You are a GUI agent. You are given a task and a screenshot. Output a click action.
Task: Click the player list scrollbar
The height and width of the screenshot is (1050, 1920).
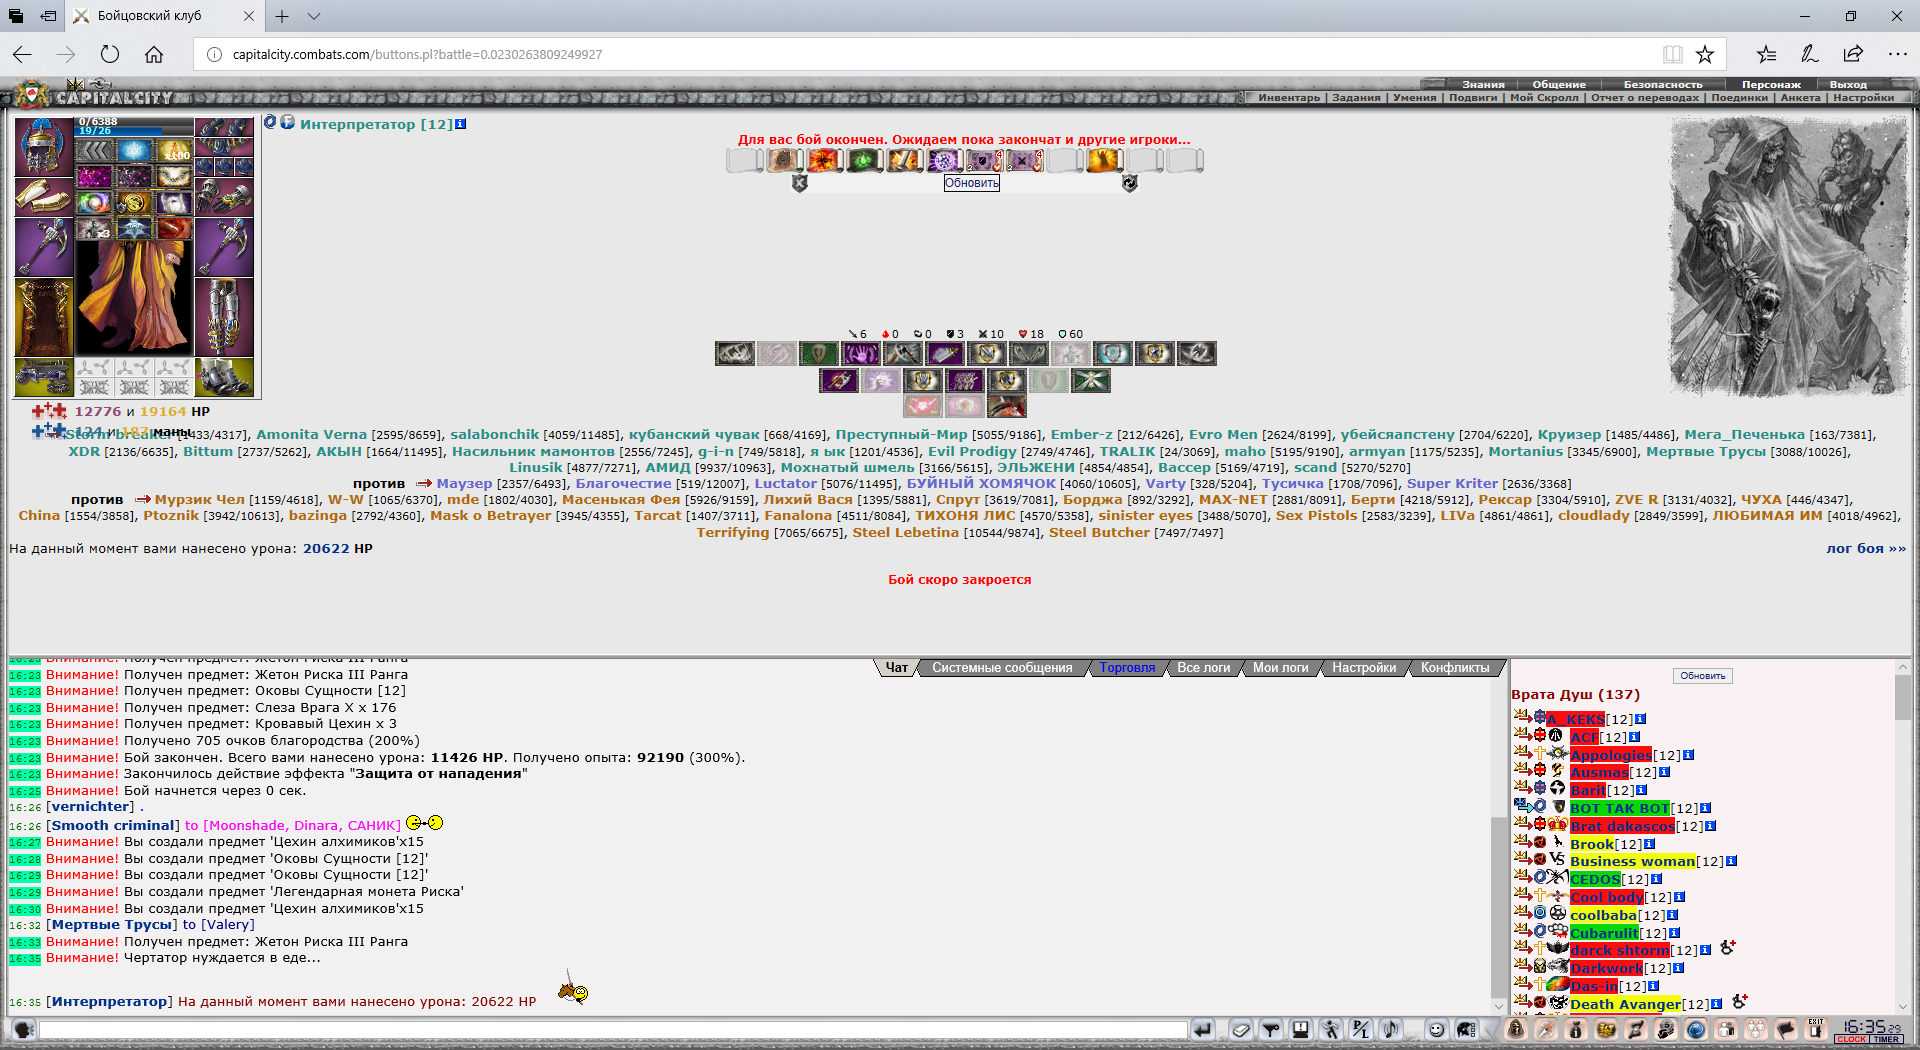click(x=1902, y=838)
